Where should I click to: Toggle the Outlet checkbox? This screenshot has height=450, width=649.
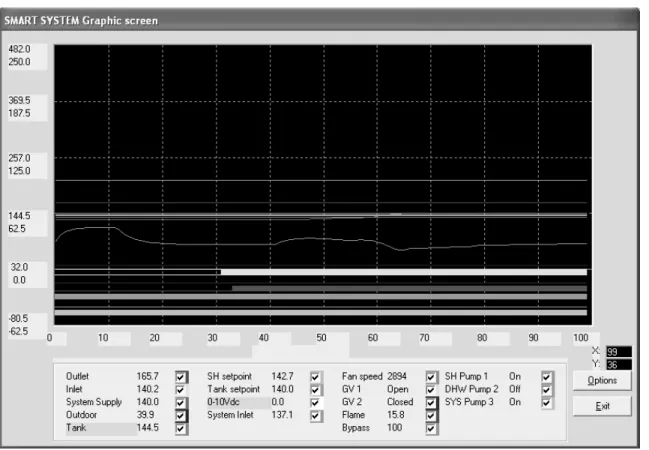coord(181,377)
